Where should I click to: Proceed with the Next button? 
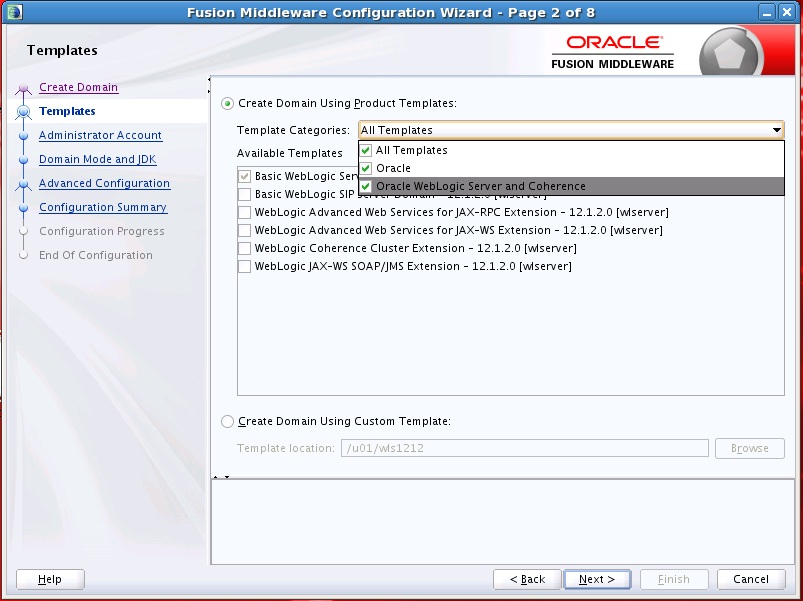click(597, 579)
